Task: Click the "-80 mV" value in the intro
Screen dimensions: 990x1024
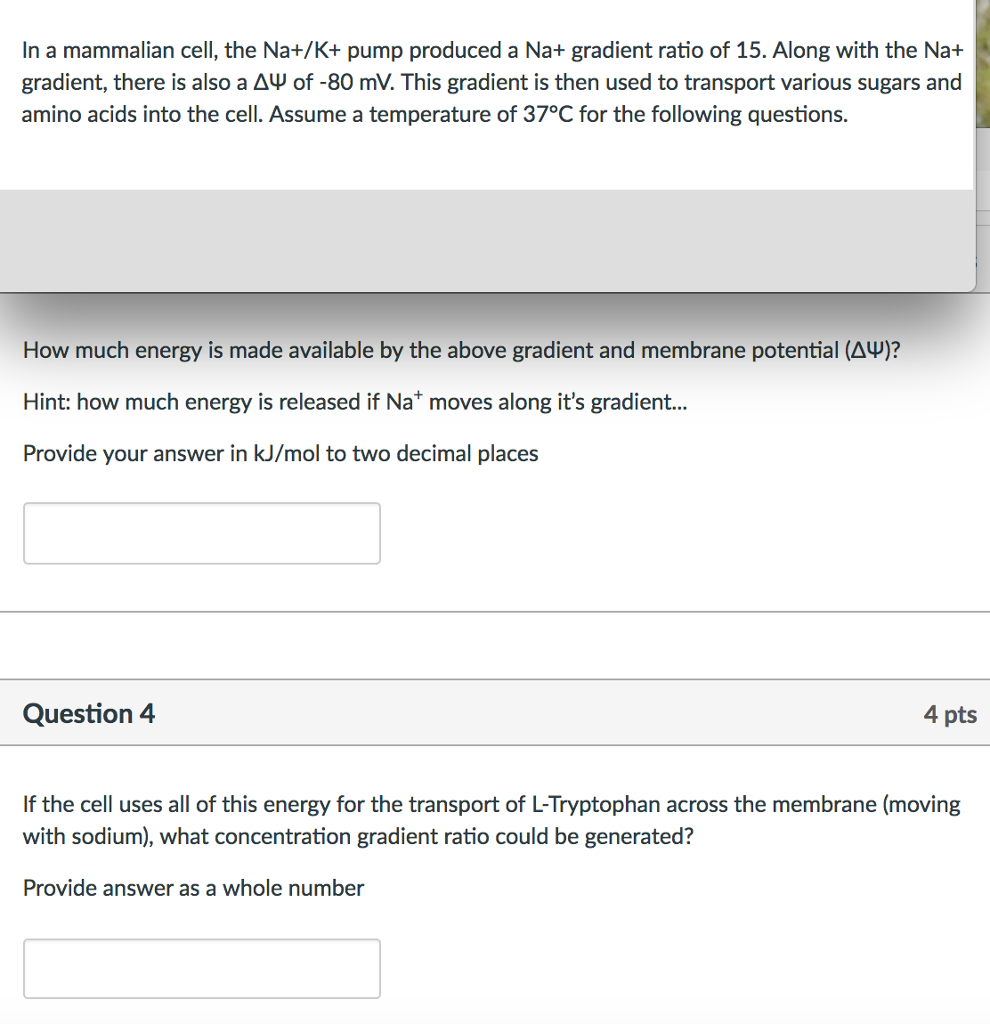Action: tap(339, 83)
